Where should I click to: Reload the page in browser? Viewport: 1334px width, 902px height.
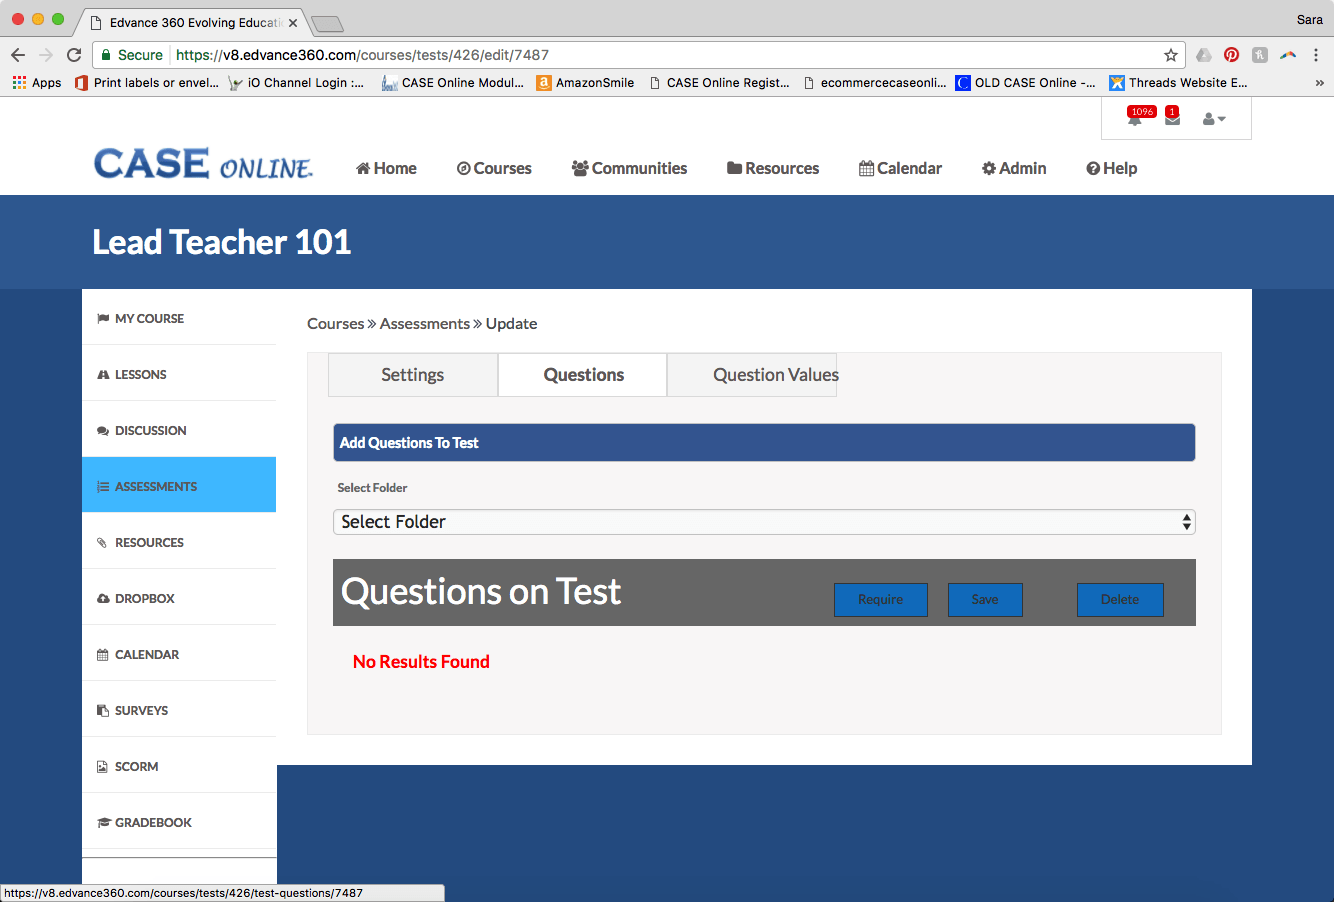[x=74, y=55]
